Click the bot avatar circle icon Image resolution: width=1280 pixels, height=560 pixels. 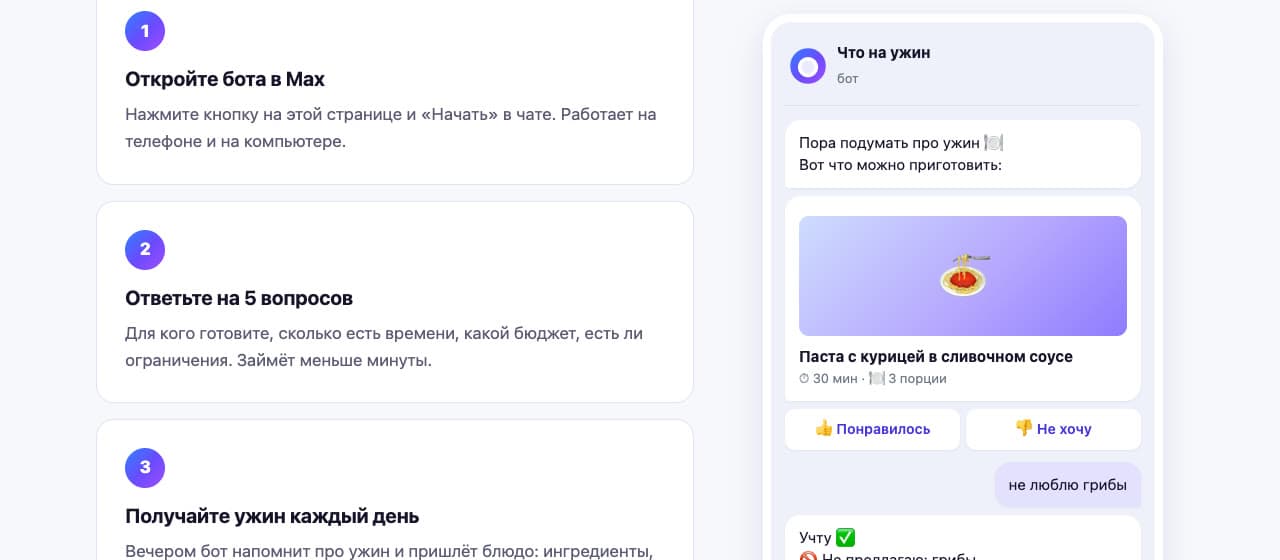808,66
